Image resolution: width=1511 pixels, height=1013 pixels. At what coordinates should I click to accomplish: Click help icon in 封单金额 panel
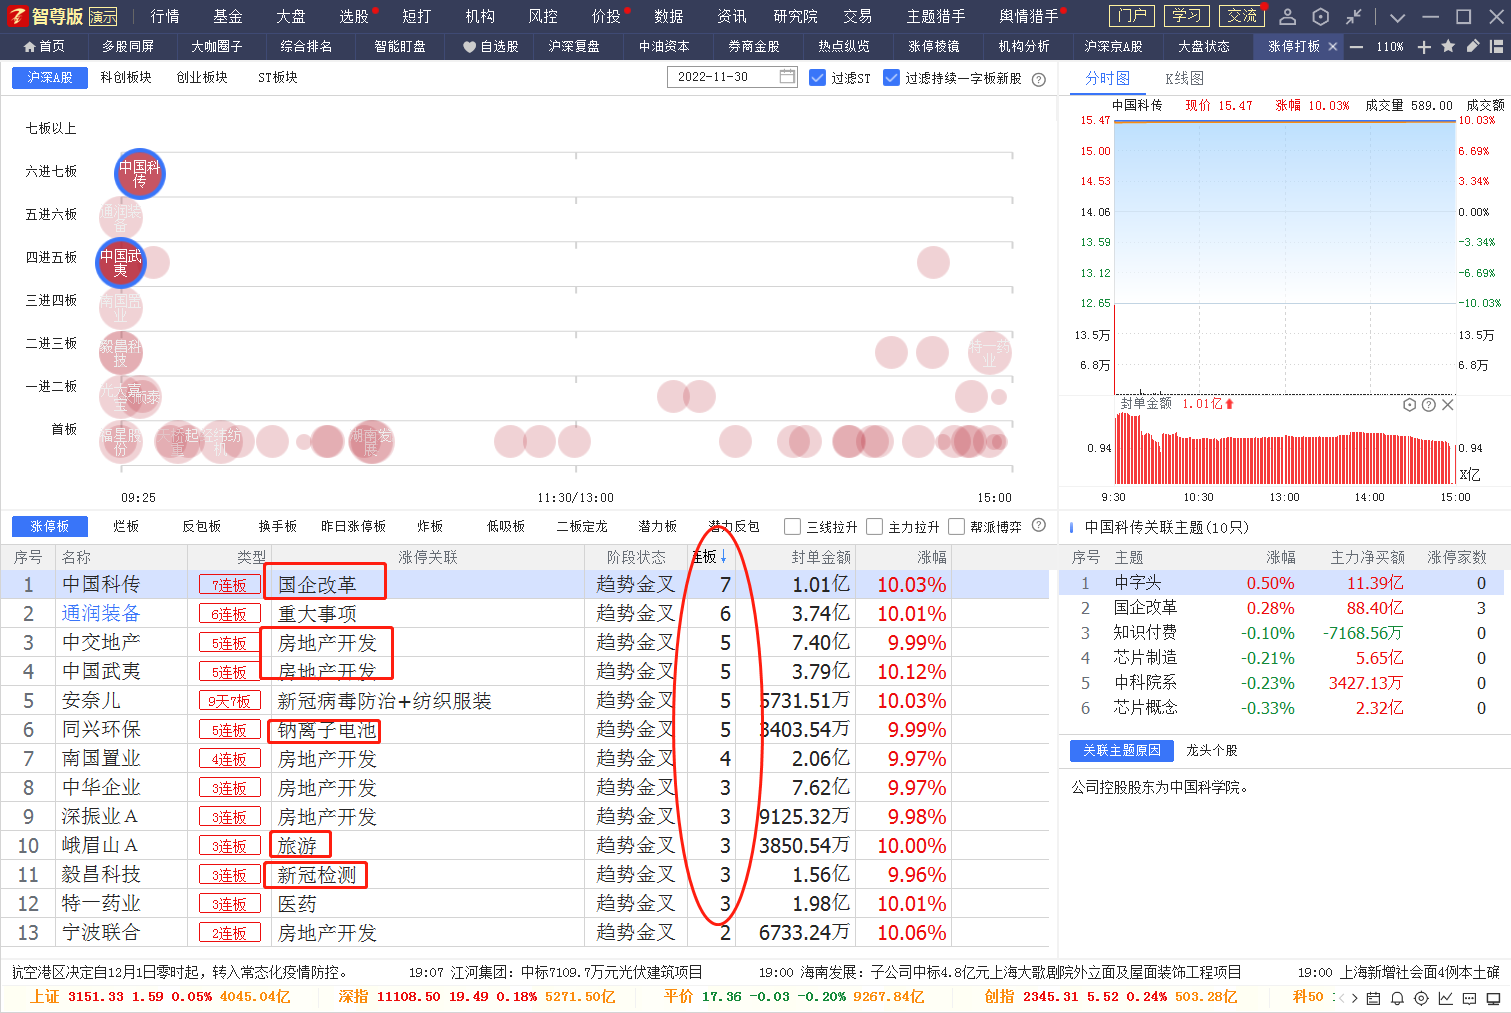pyautogui.click(x=1429, y=405)
